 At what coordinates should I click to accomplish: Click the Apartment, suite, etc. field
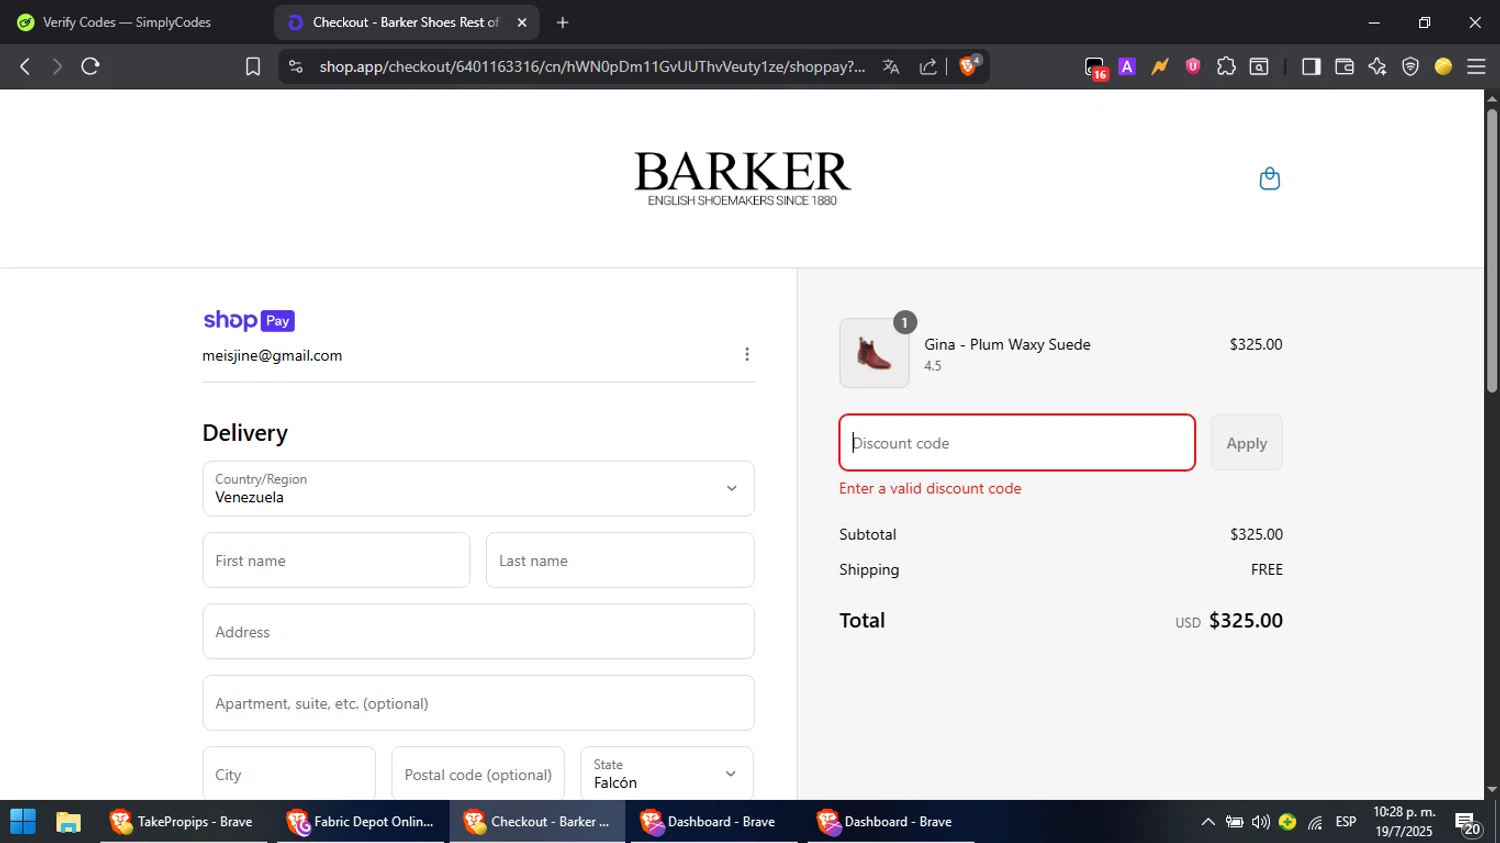point(478,703)
